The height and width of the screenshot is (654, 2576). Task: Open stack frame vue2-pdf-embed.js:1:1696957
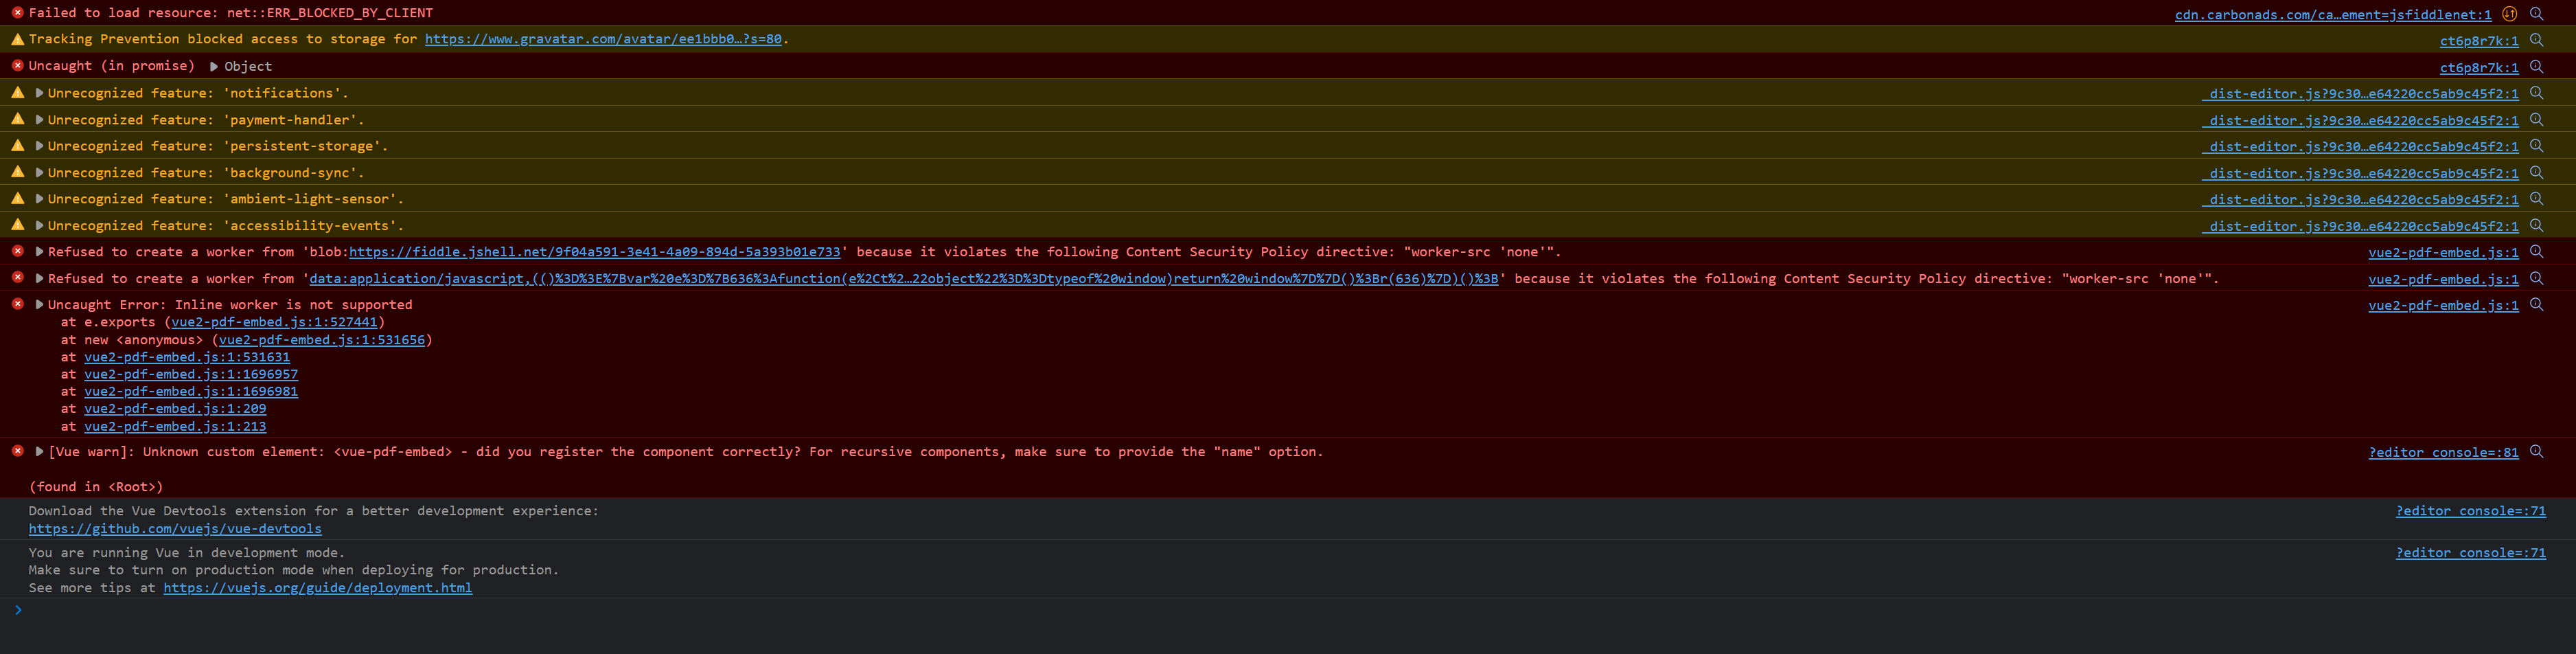pyautogui.click(x=191, y=374)
